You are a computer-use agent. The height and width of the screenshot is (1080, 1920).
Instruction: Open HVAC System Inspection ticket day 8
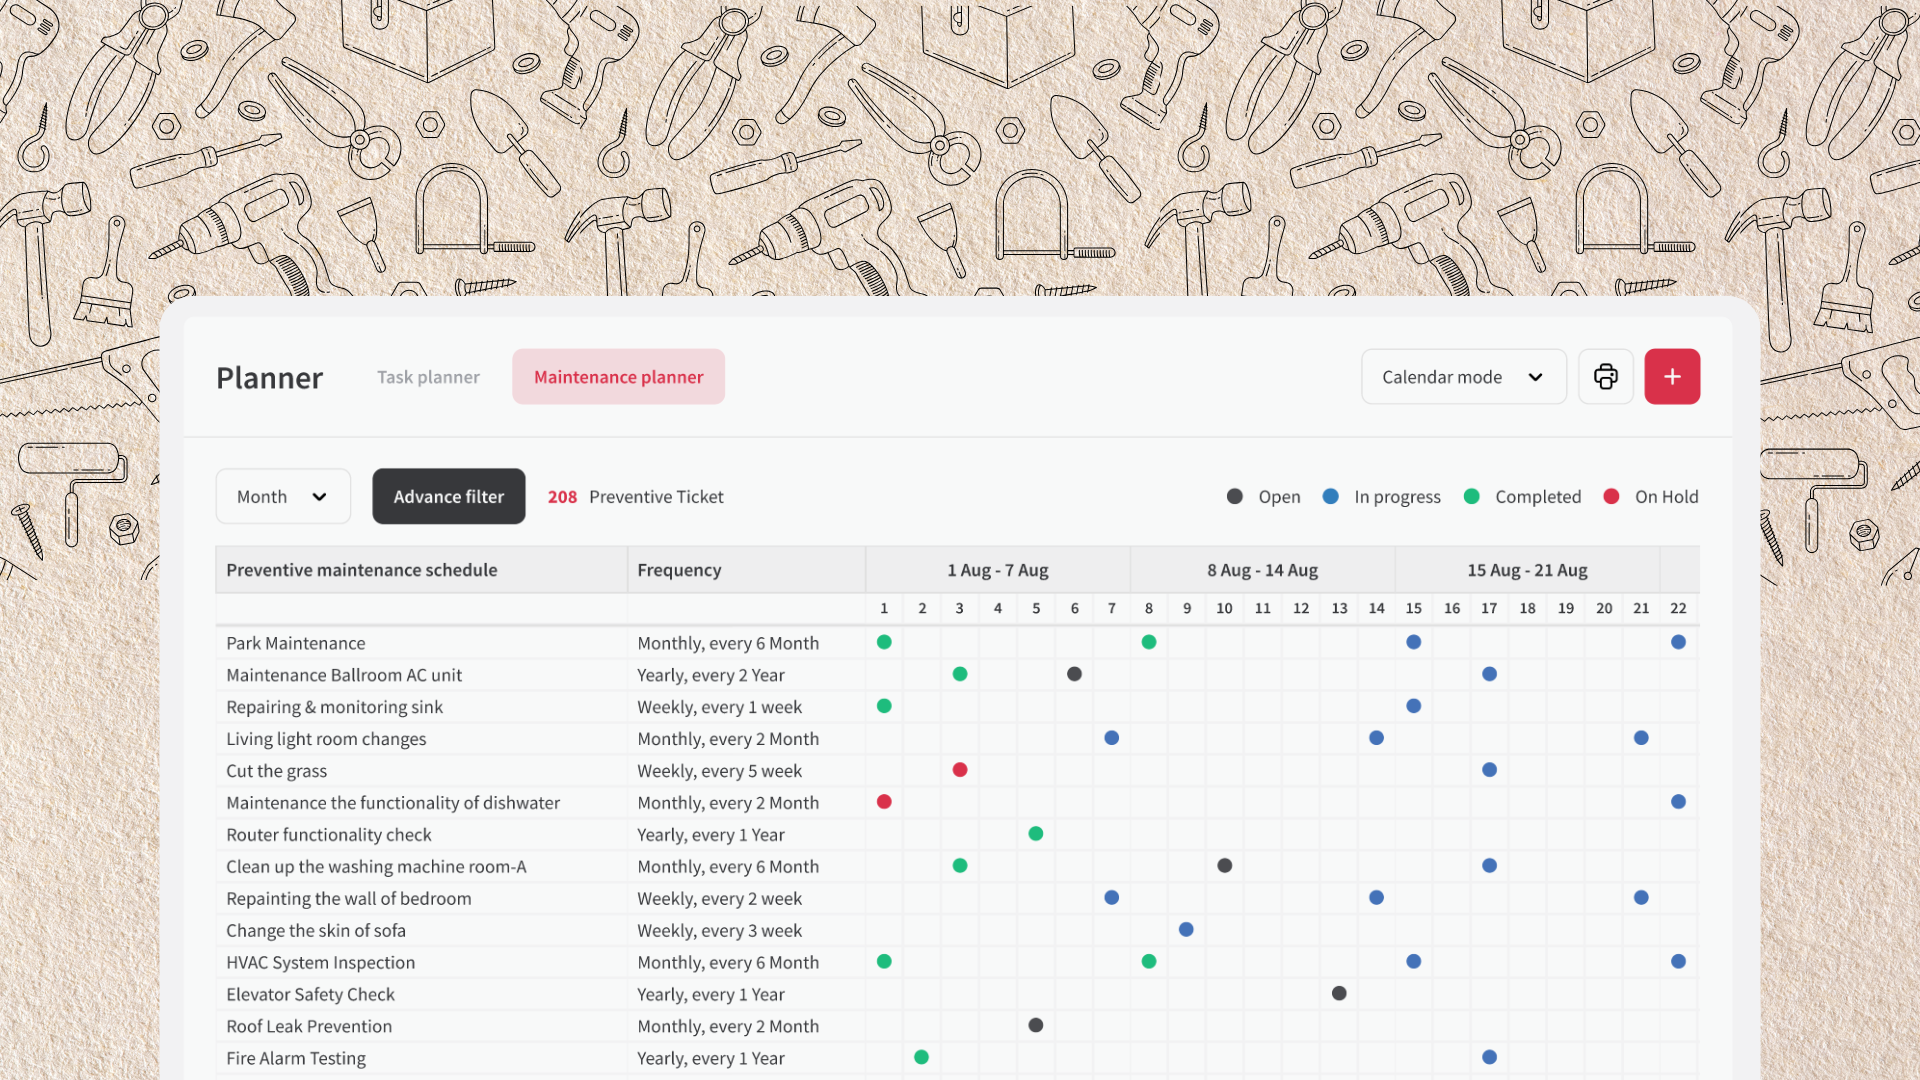tap(1149, 962)
